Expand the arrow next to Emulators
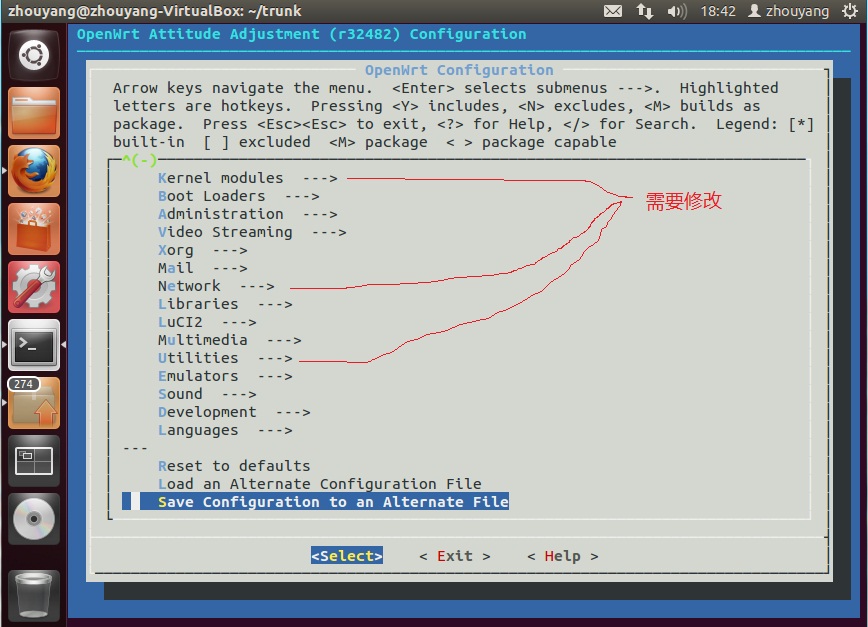Viewport: 868px width, 627px height. click(x=275, y=376)
